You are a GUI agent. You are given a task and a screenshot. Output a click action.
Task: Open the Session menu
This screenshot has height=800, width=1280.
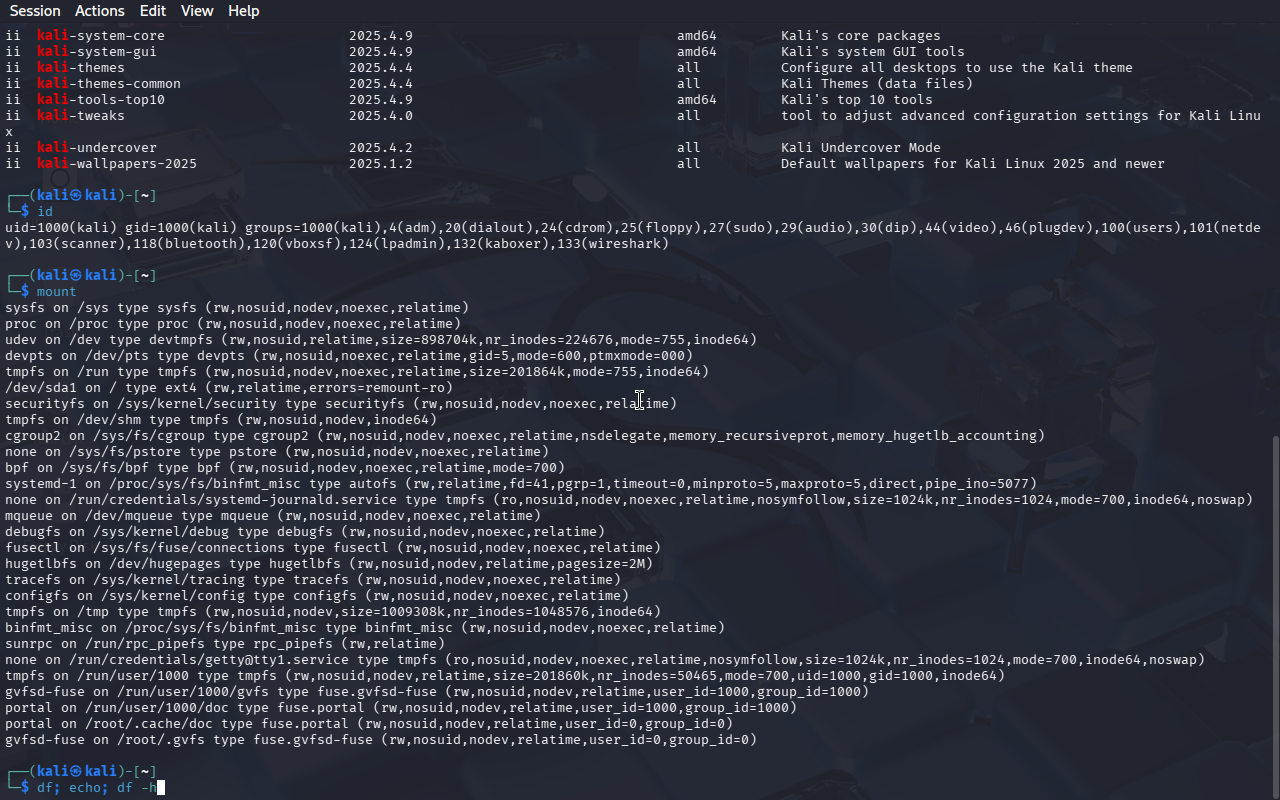pyautogui.click(x=35, y=11)
